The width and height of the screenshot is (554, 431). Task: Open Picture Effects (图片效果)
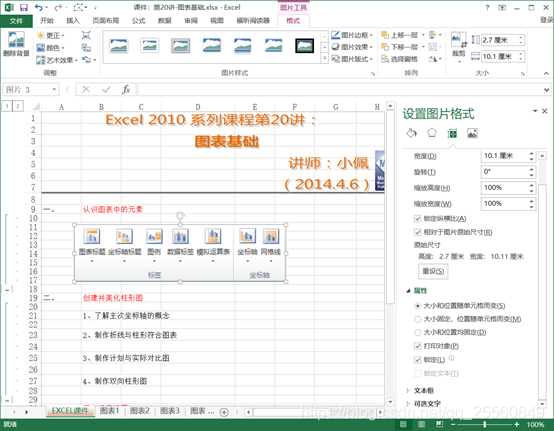352,47
